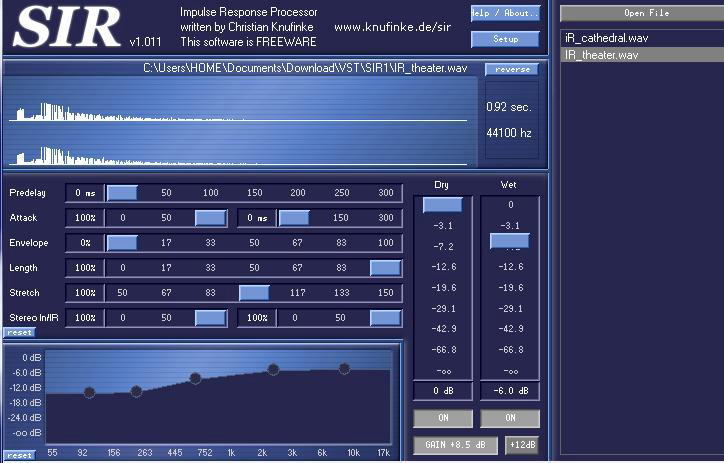The height and width of the screenshot is (463, 724).
Task: Click the EQ node near 2k
Action: coord(273,369)
